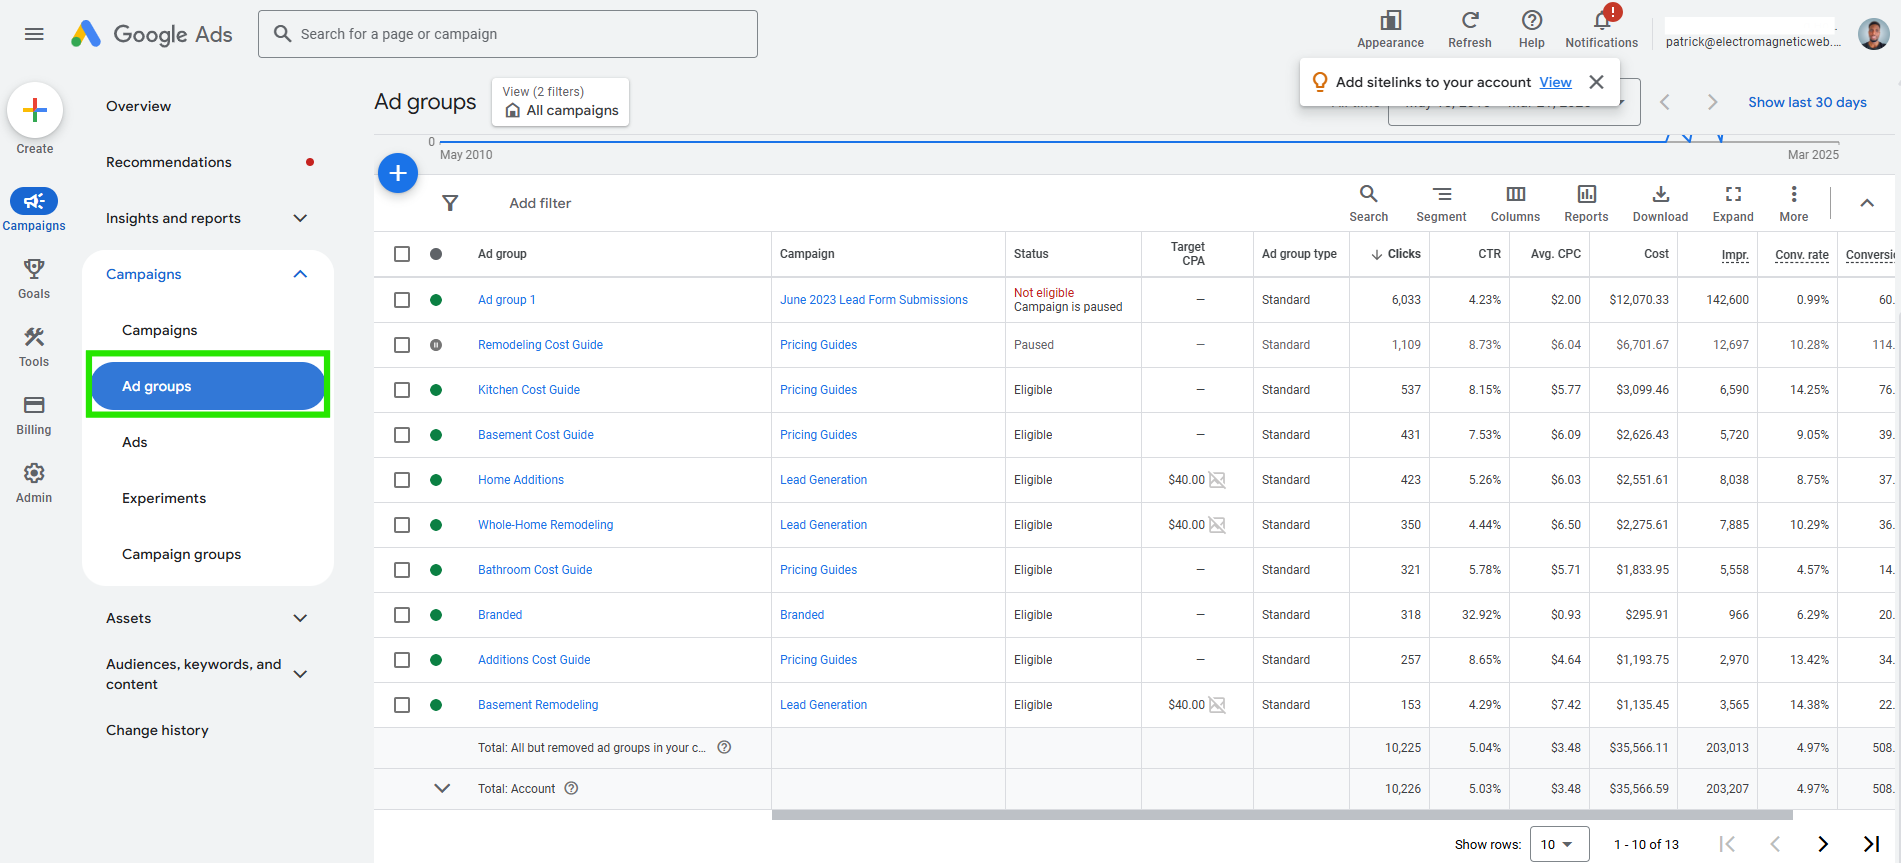Click the filter funnel icon
This screenshot has height=863, width=1901.
[450, 203]
